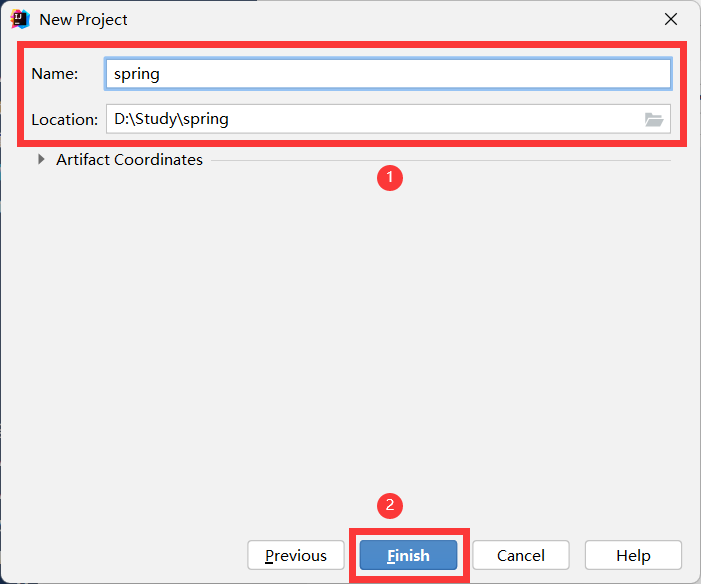The image size is (701, 584).
Task: Click the "New Project" title text
Action: (83, 20)
